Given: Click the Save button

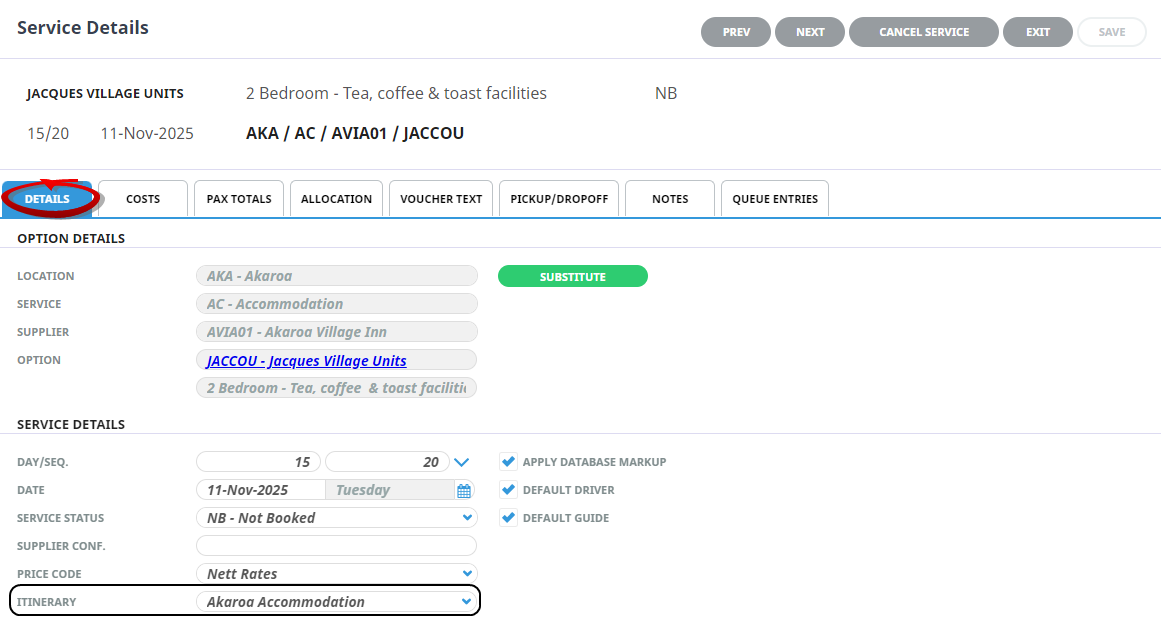Looking at the screenshot, I should coord(1112,32).
